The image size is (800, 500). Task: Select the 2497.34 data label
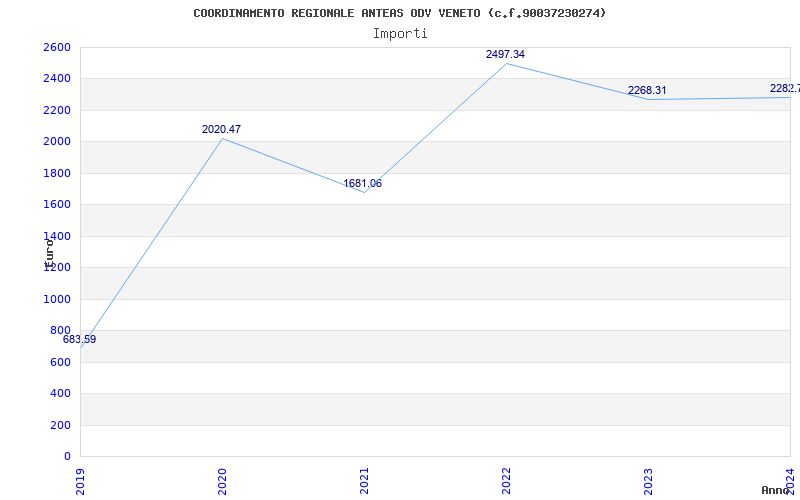pyautogui.click(x=506, y=55)
